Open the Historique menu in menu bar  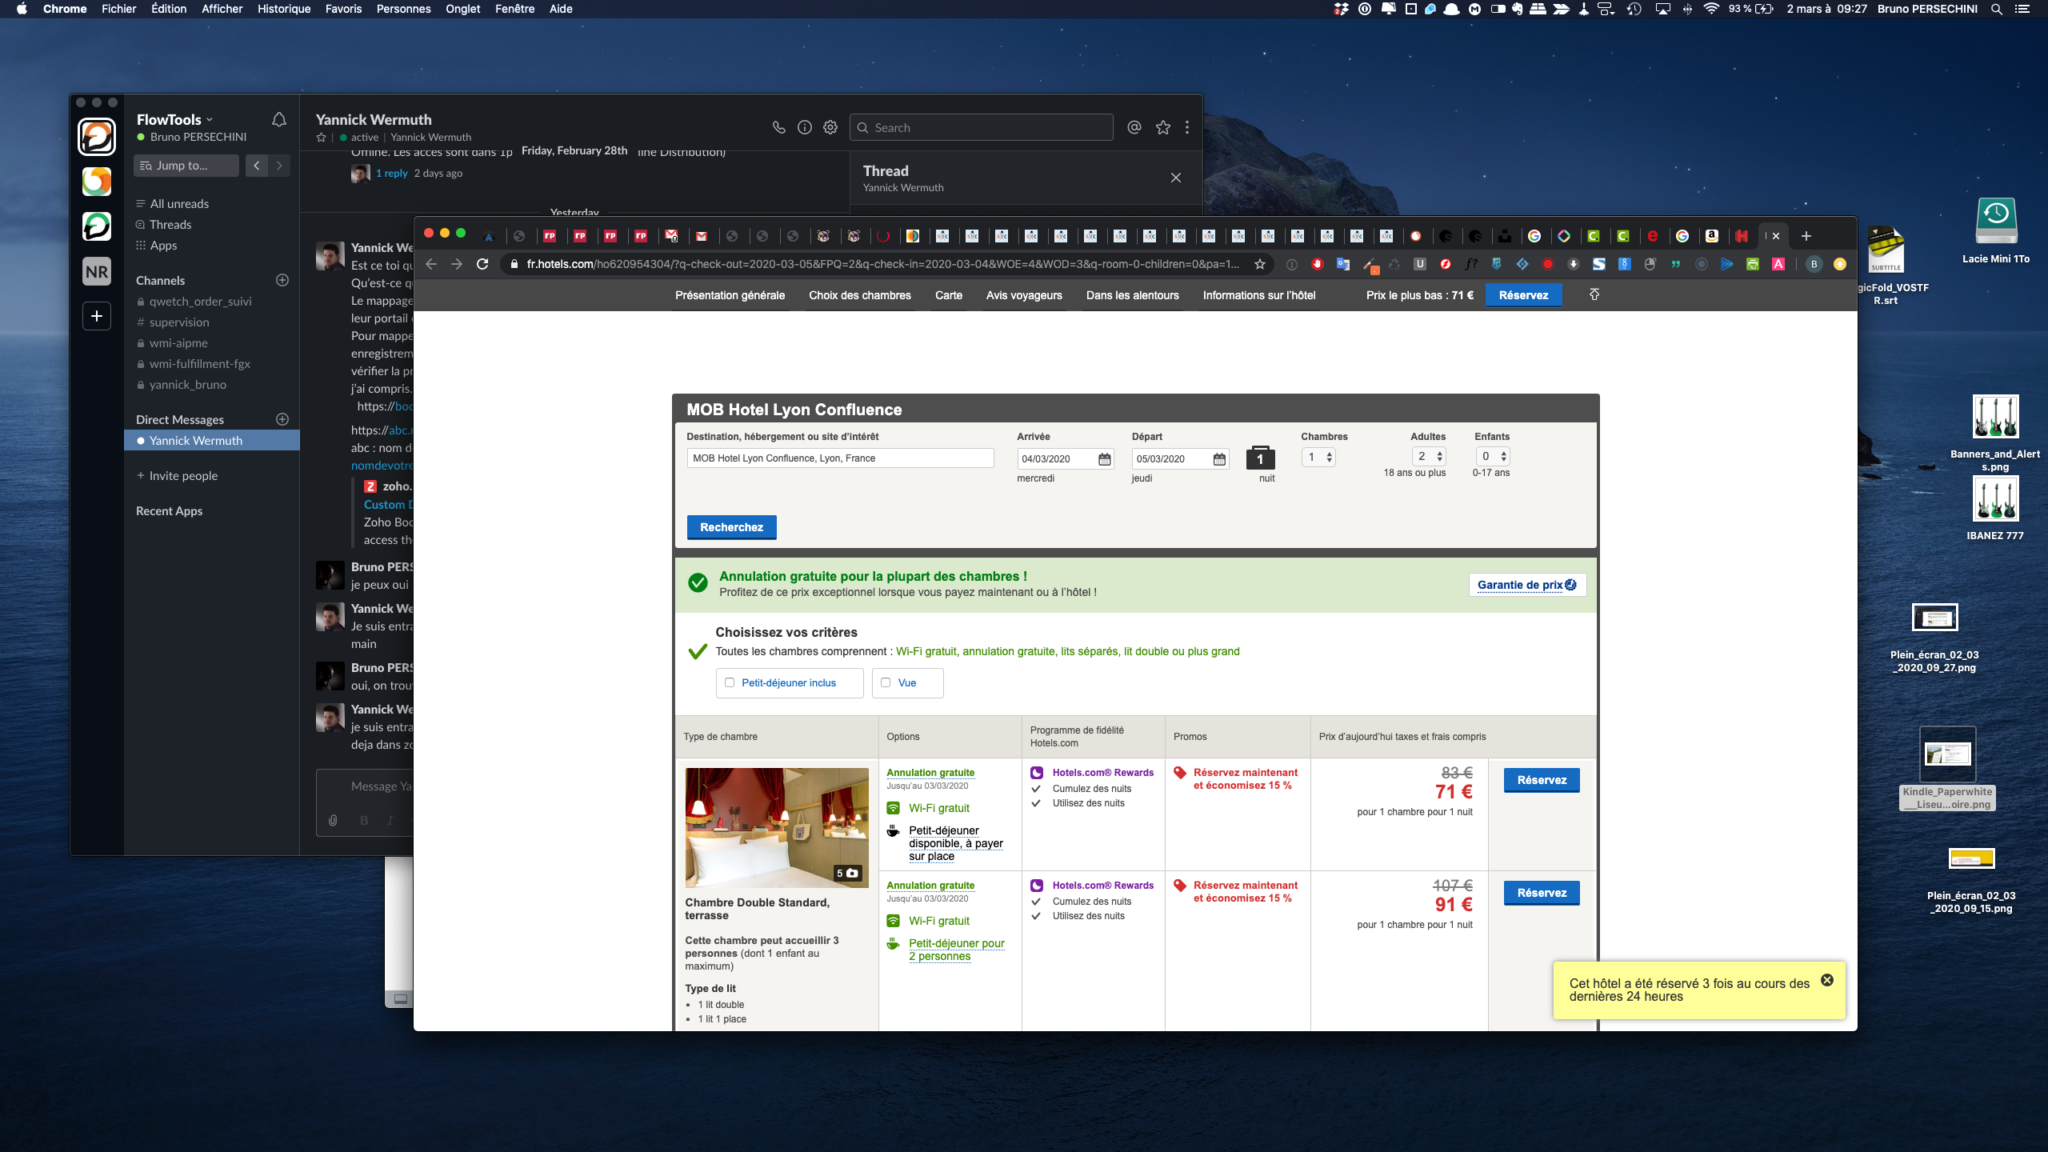tap(284, 9)
